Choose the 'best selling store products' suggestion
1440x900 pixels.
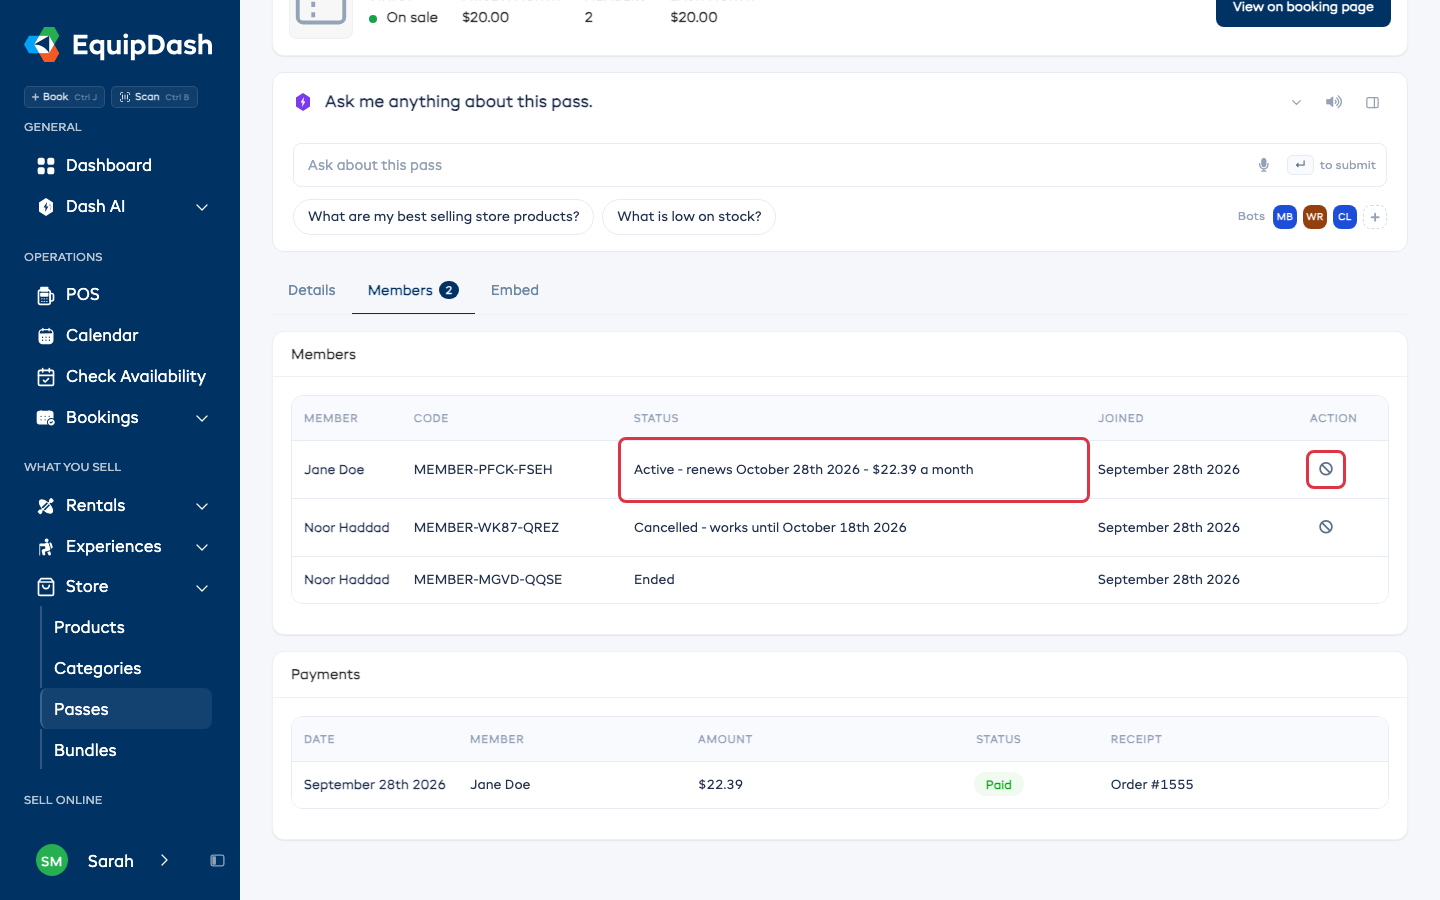click(444, 217)
